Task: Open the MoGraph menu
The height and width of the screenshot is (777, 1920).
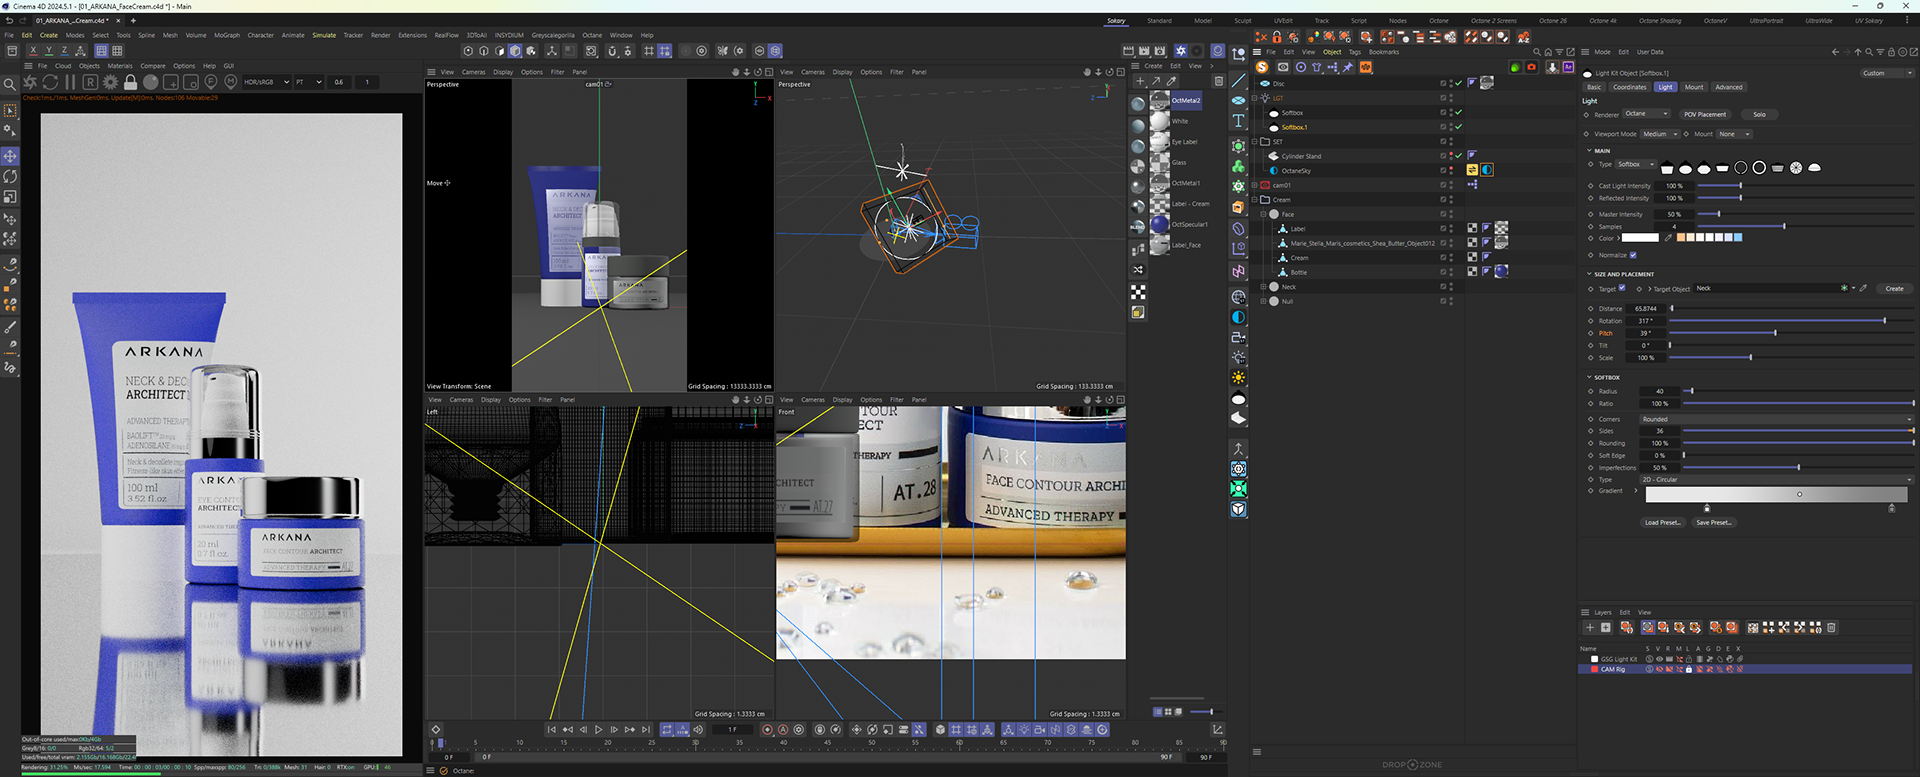Action: click(x=227, y=35)
